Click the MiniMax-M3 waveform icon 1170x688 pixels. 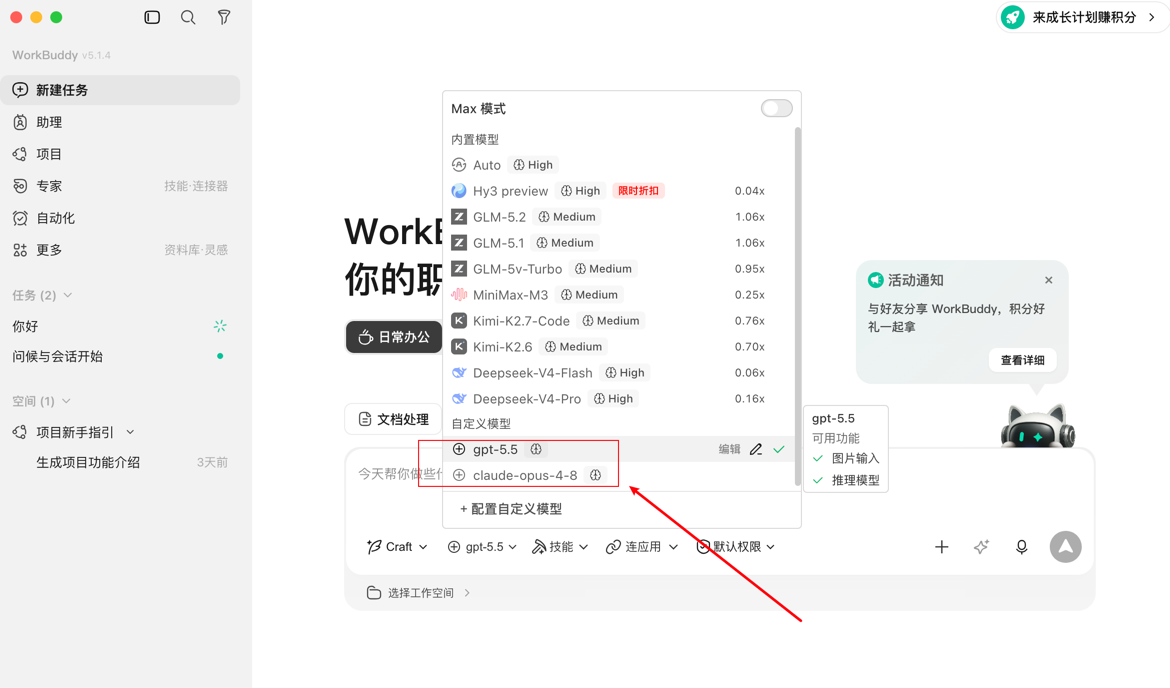pos(459,295)
